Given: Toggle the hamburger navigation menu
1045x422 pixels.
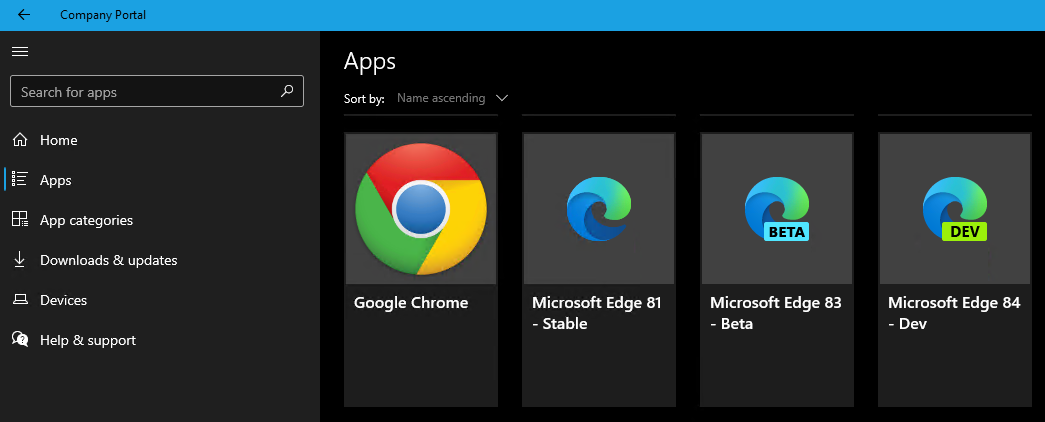Looking at the screenshot, I should pos(20,51).
